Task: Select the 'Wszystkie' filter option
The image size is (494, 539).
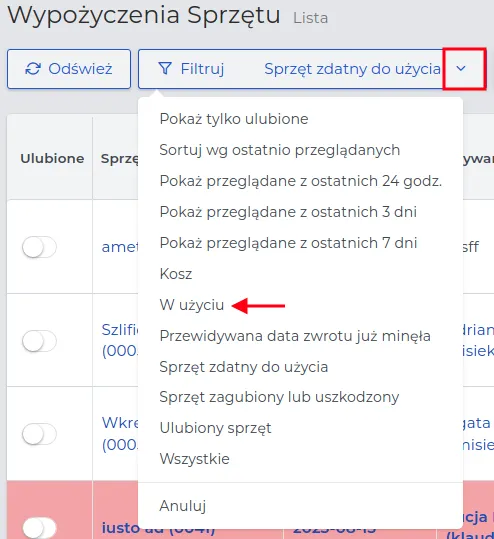Action: pyautogui.click(x=194, y=459)
